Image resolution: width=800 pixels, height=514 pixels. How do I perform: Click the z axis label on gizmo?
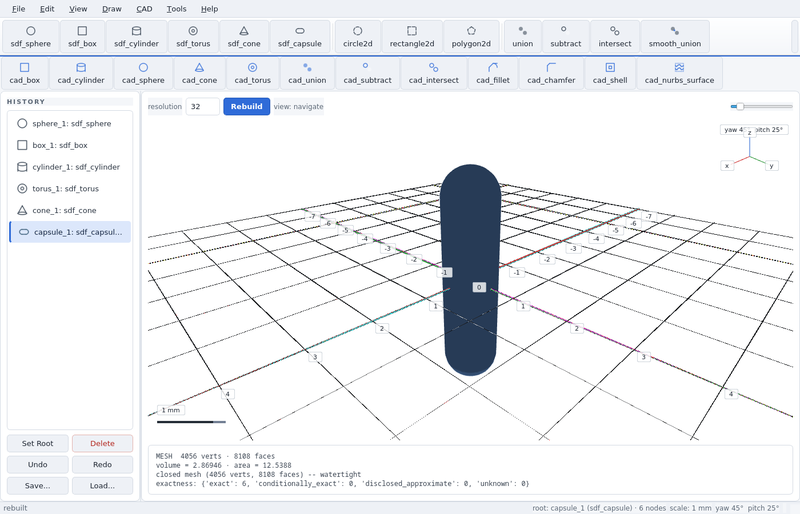(749, 133)
